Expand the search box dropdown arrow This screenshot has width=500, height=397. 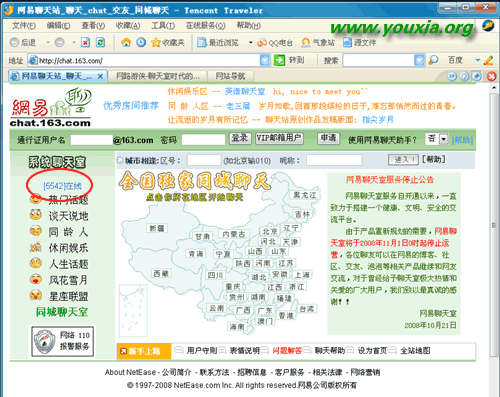point(419,60)
